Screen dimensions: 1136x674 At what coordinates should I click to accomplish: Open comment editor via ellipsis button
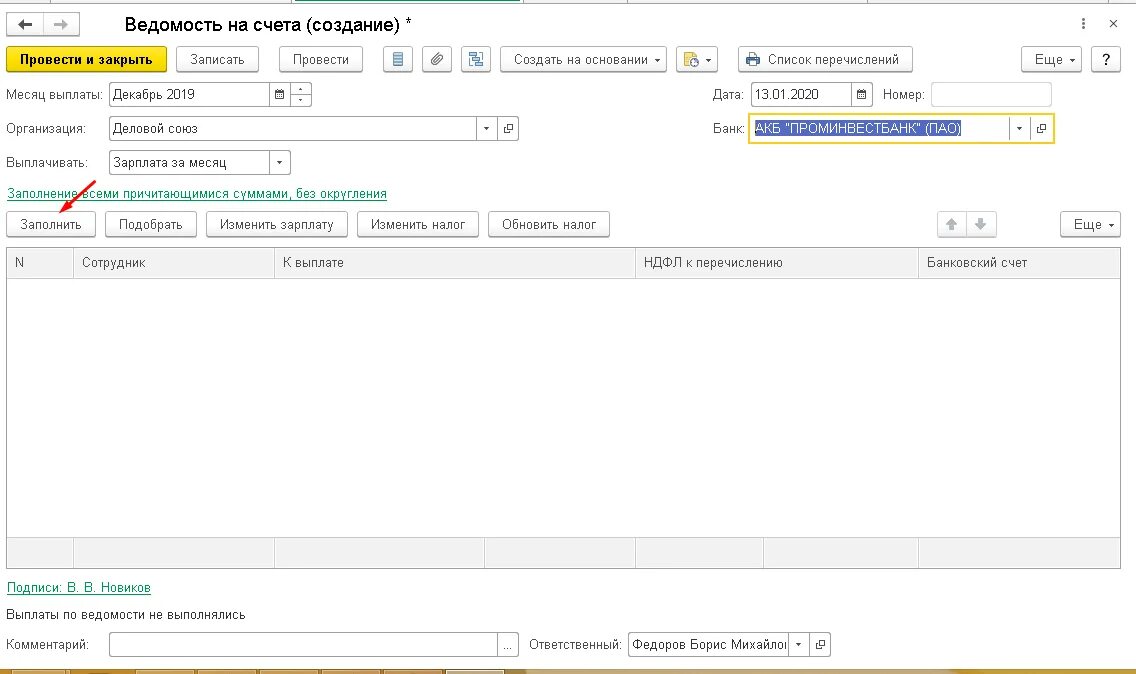[x=508, y=644]
